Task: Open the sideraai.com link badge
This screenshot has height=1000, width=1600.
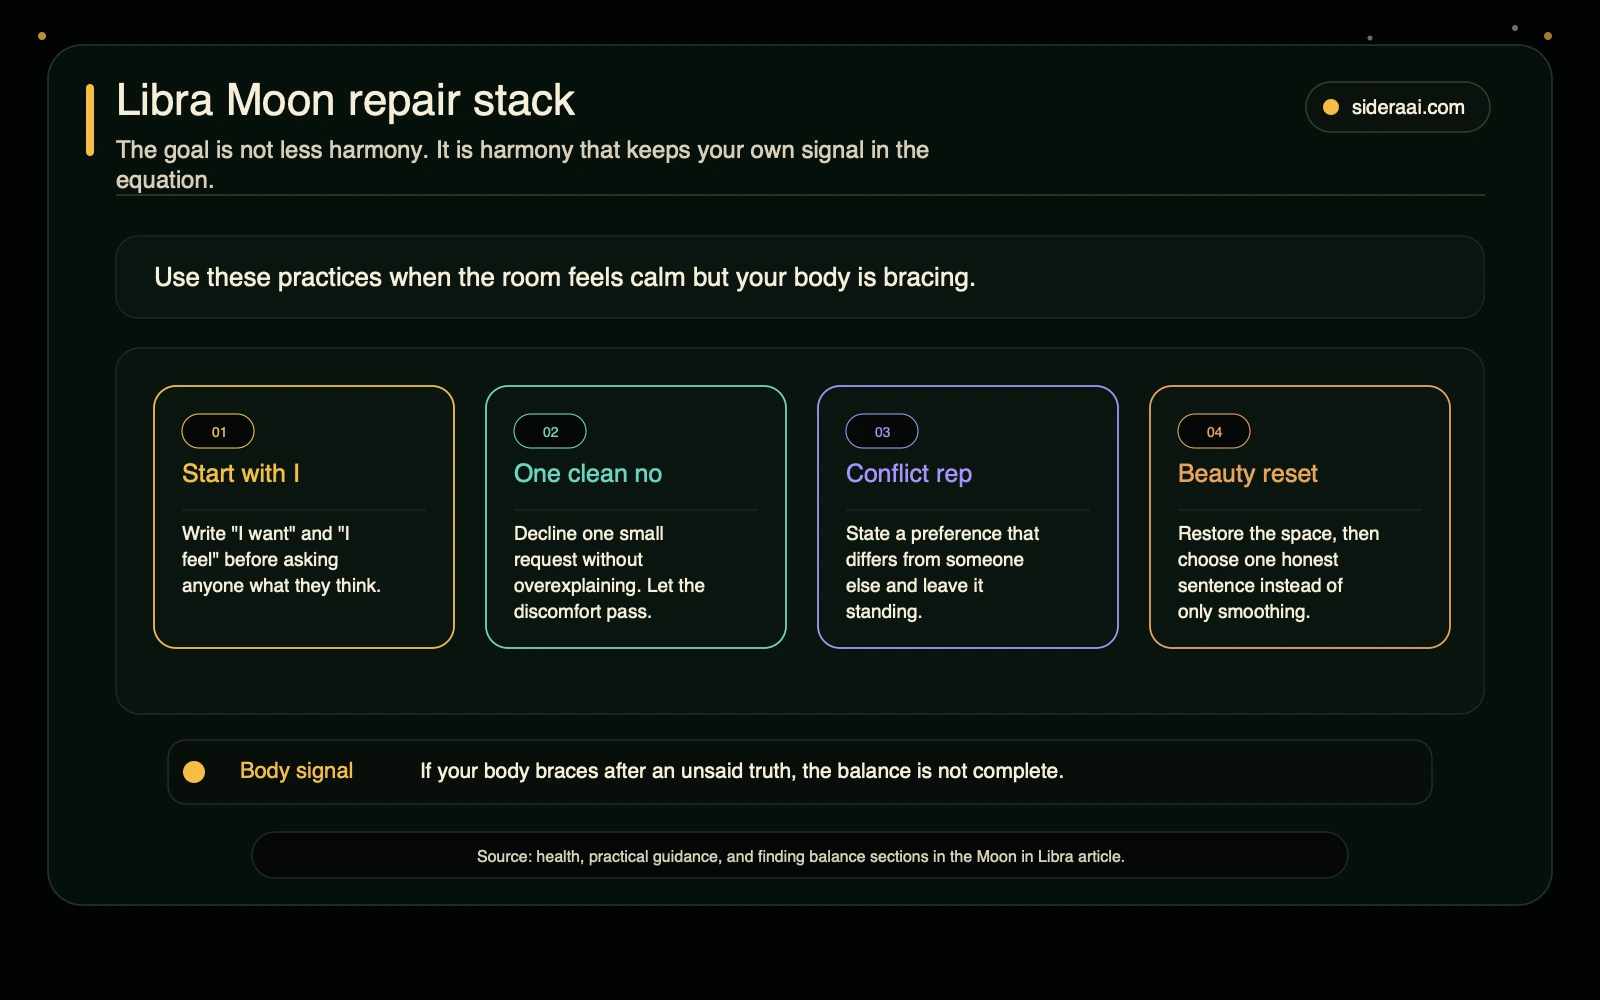Action: point(1397,107)
